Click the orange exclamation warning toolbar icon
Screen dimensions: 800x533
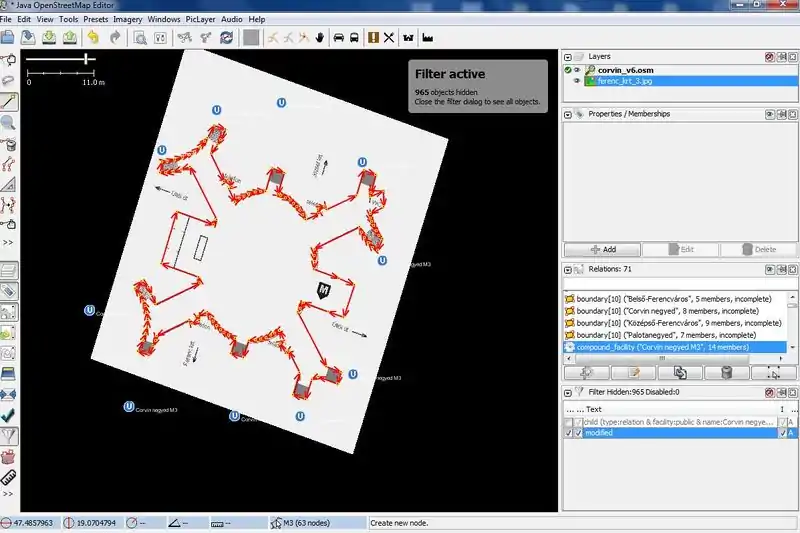[x=373, y=37]
